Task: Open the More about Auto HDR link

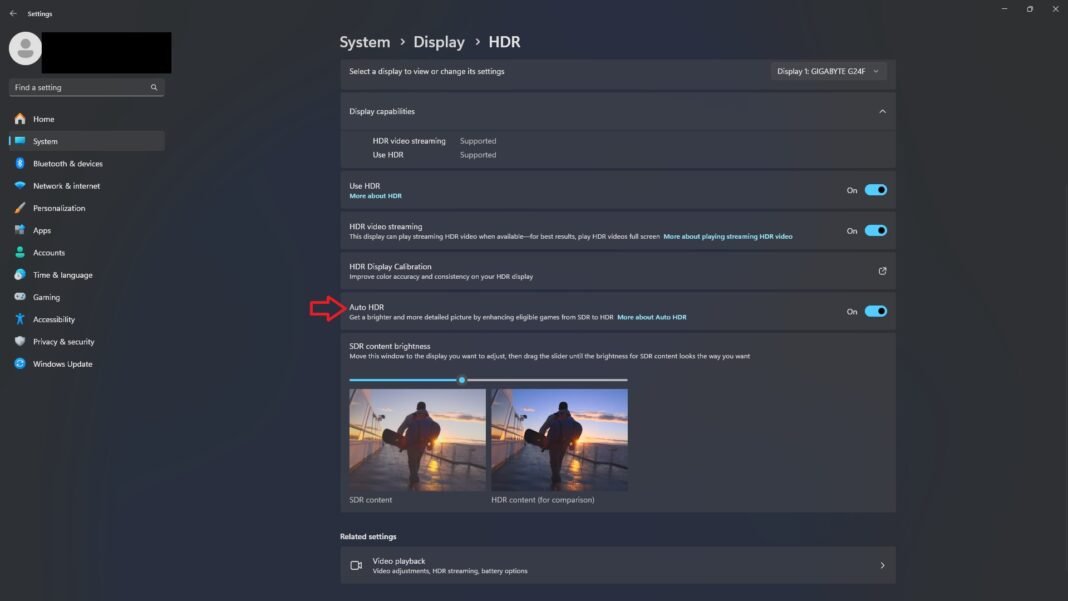Action: [652, 316]
